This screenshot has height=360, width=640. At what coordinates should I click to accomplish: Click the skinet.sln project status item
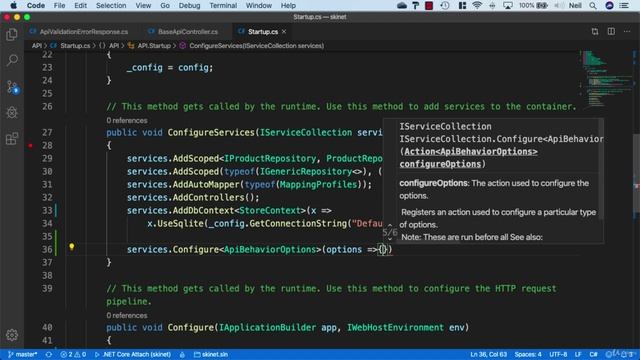click(x=211, y=354)
